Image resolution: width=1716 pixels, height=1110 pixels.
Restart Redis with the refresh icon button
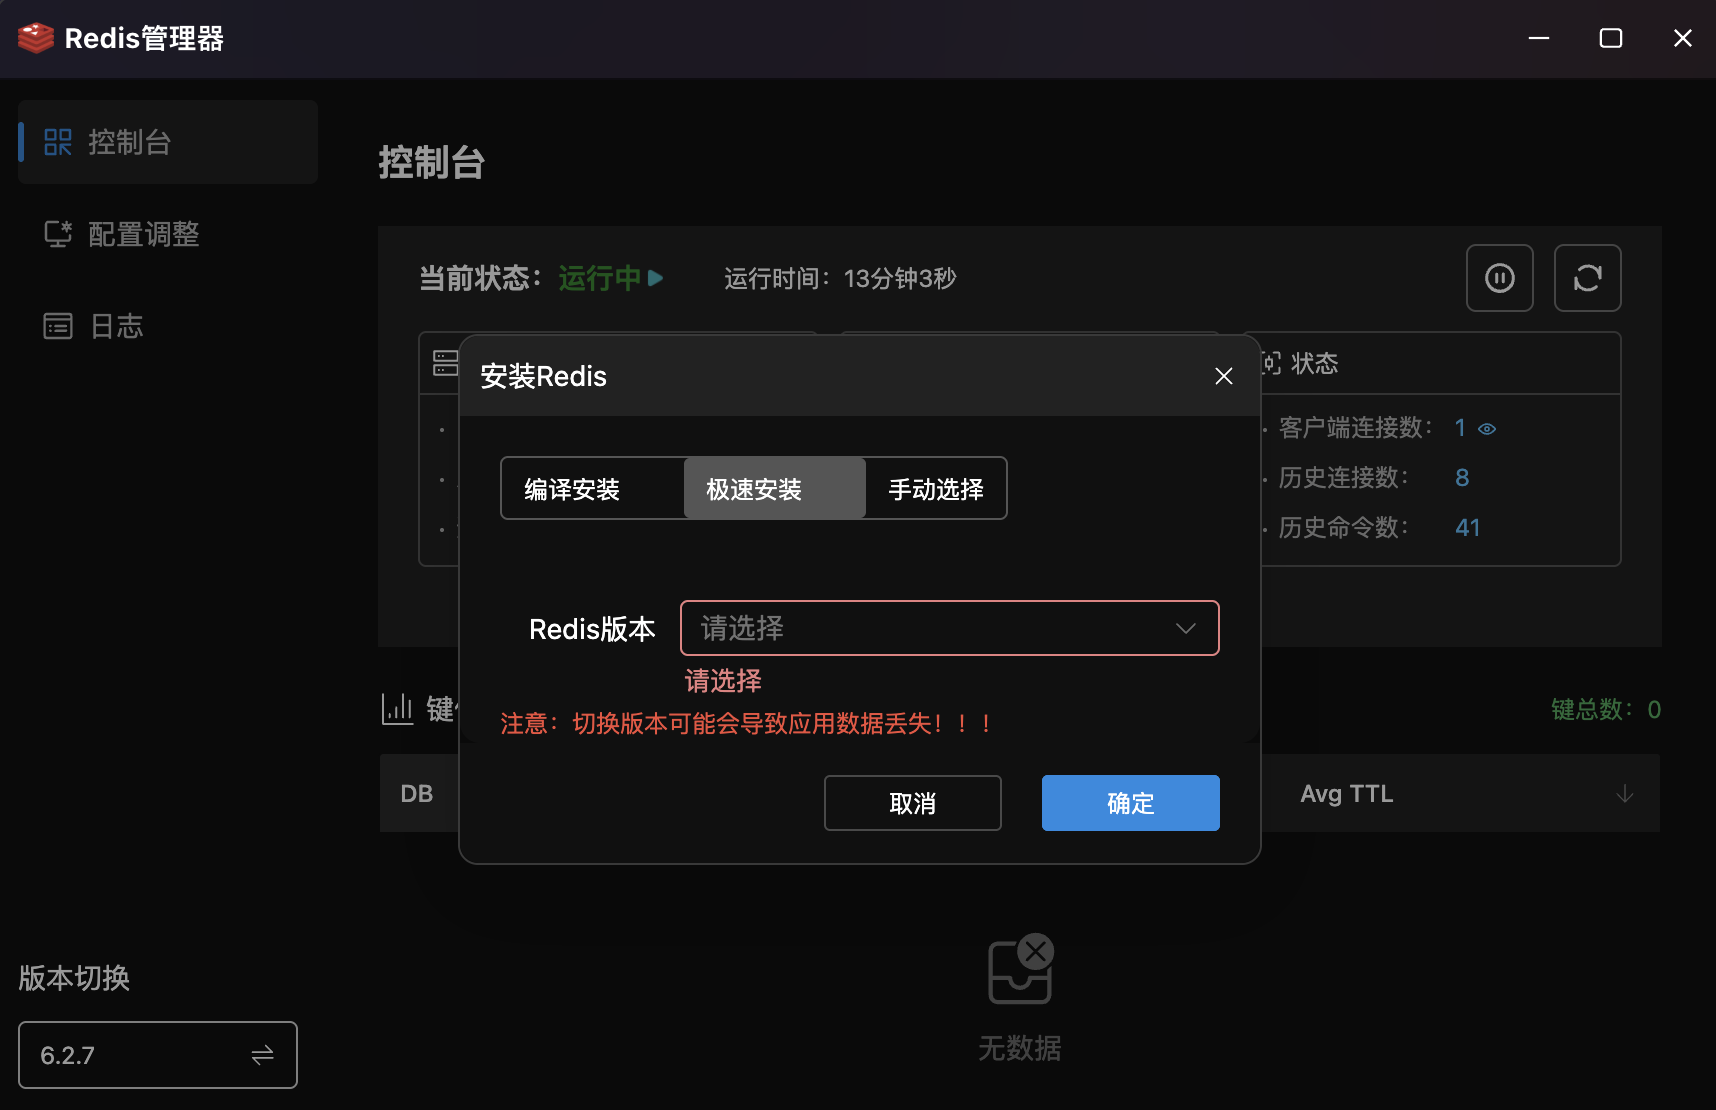click(1588, 278)
